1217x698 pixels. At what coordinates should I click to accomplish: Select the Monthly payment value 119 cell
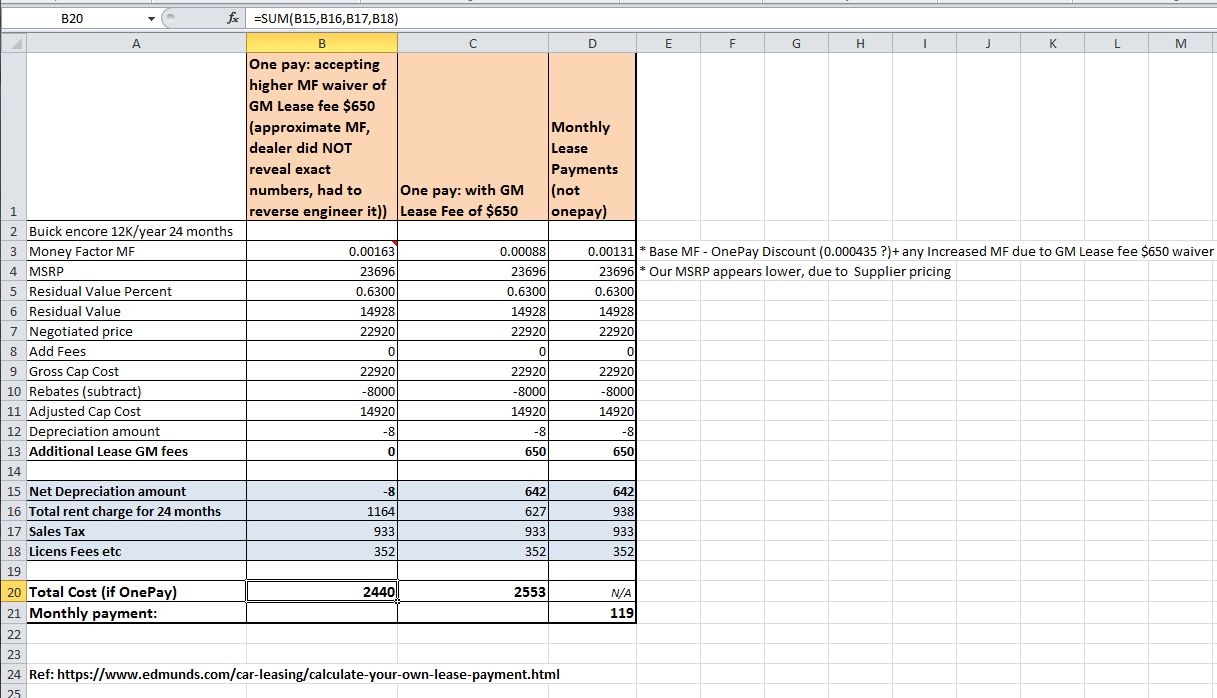pyautogui.click(x=592, y=613)
